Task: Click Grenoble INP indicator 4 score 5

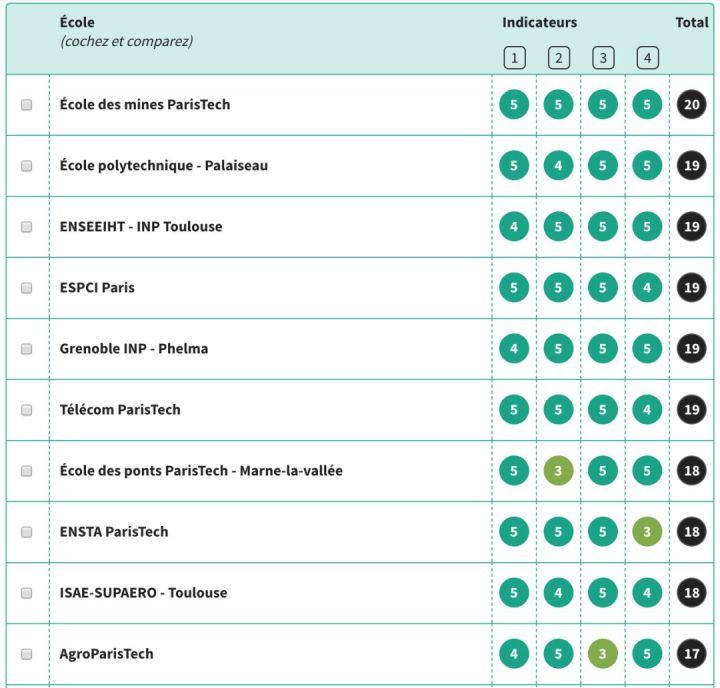Action: (647, 349)
